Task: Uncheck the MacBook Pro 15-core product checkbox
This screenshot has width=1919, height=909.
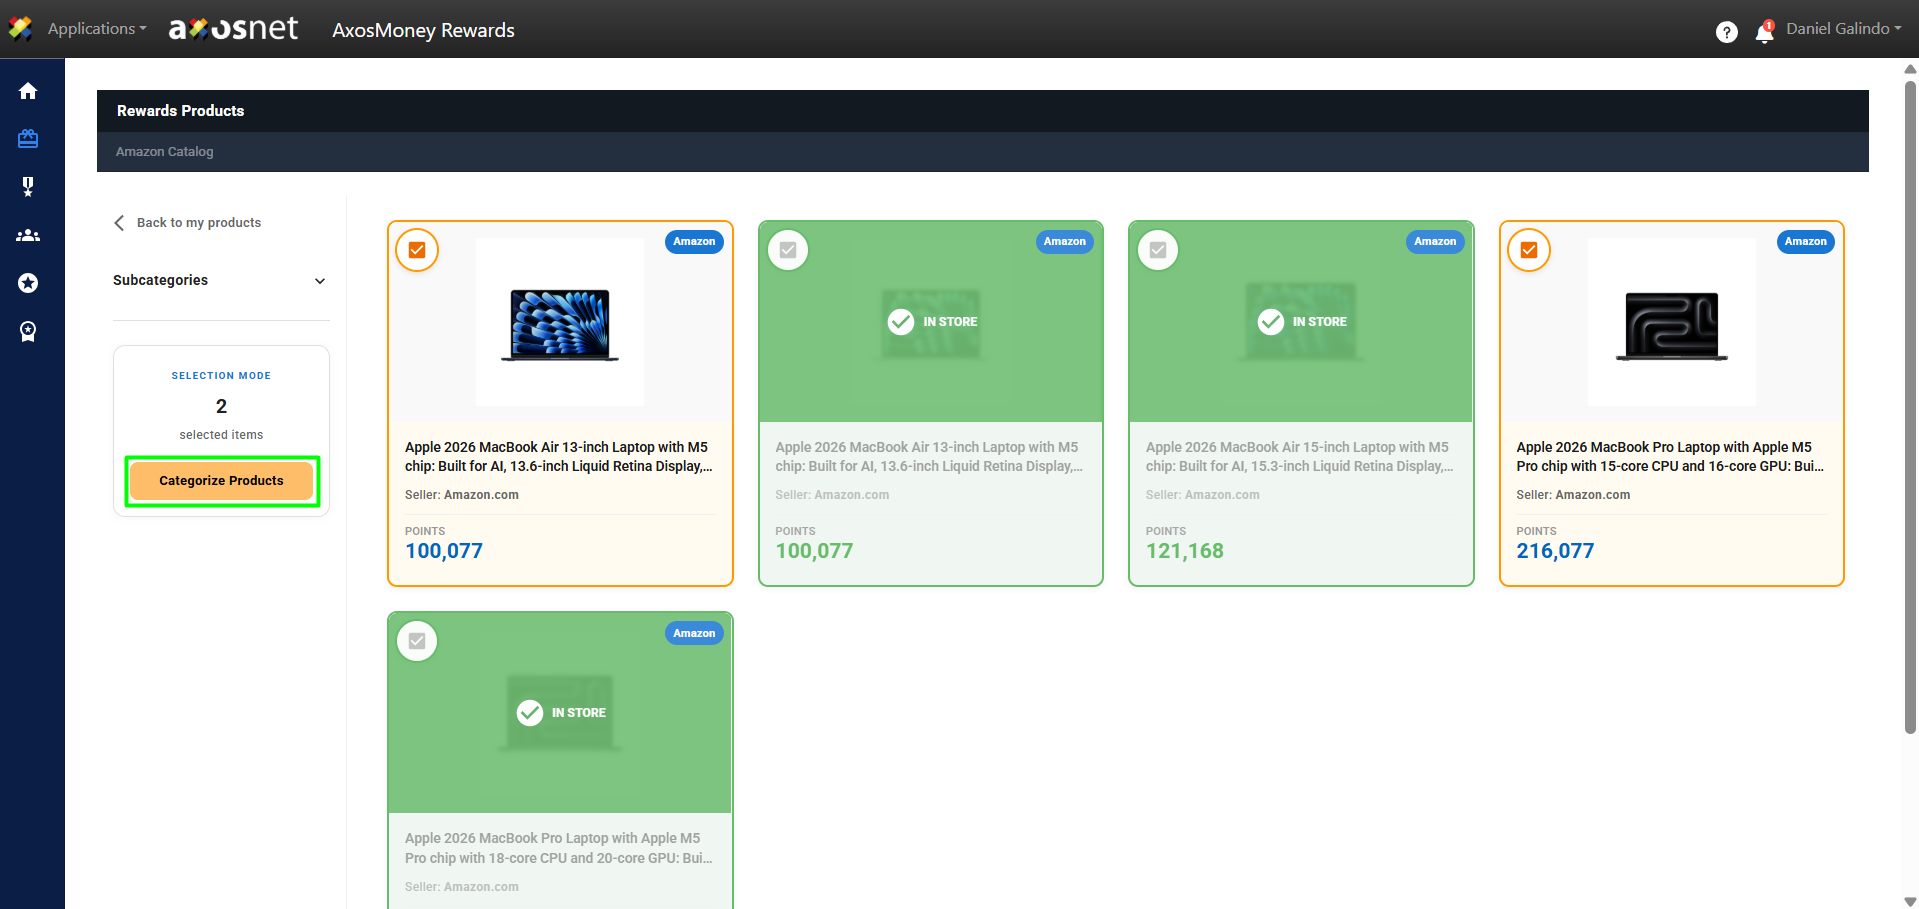Action: click(1529, 250)
